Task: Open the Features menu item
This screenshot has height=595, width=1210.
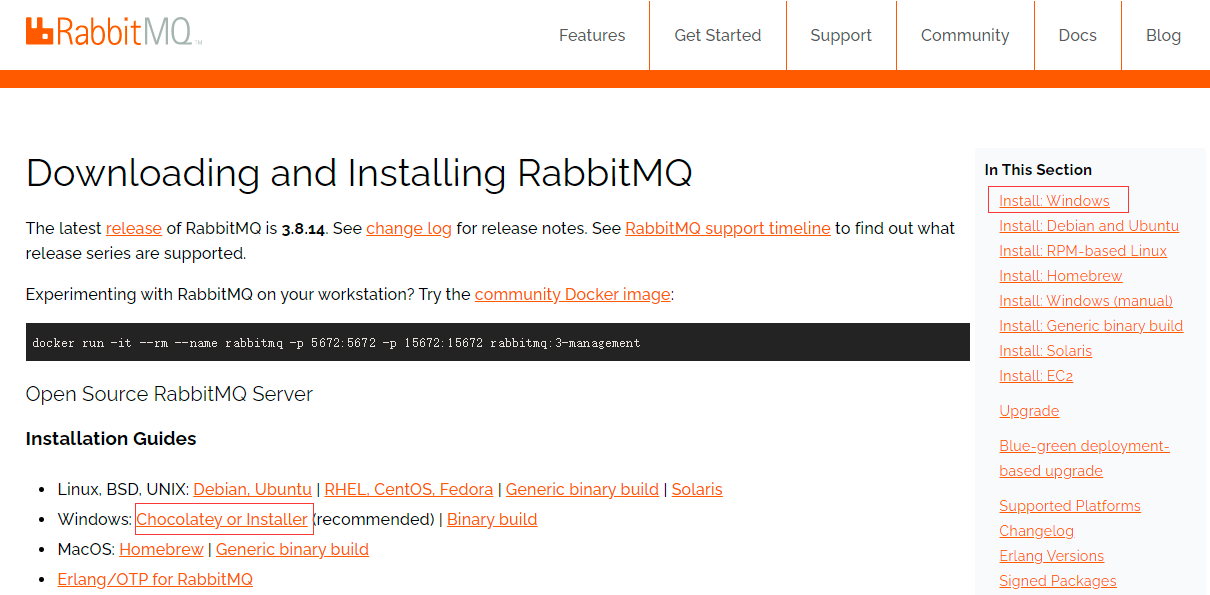Action: [x=592, y=35]
